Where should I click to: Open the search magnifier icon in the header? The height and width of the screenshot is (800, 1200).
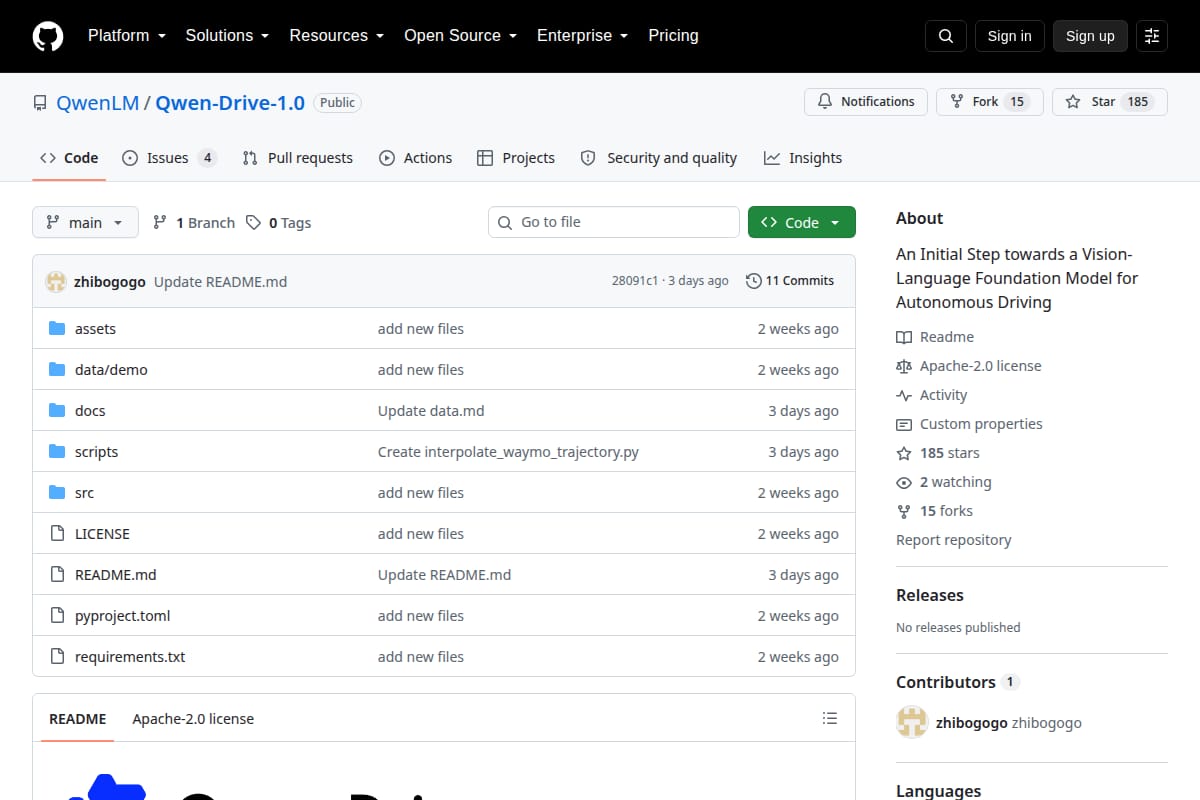[946, 36]
